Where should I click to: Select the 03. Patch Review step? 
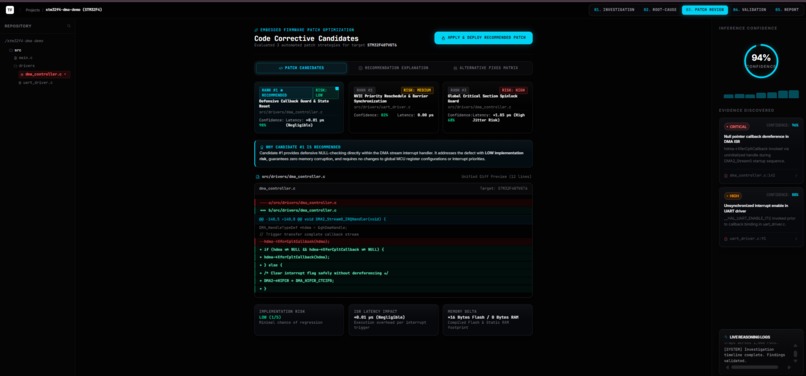click(x=704, y=10)
